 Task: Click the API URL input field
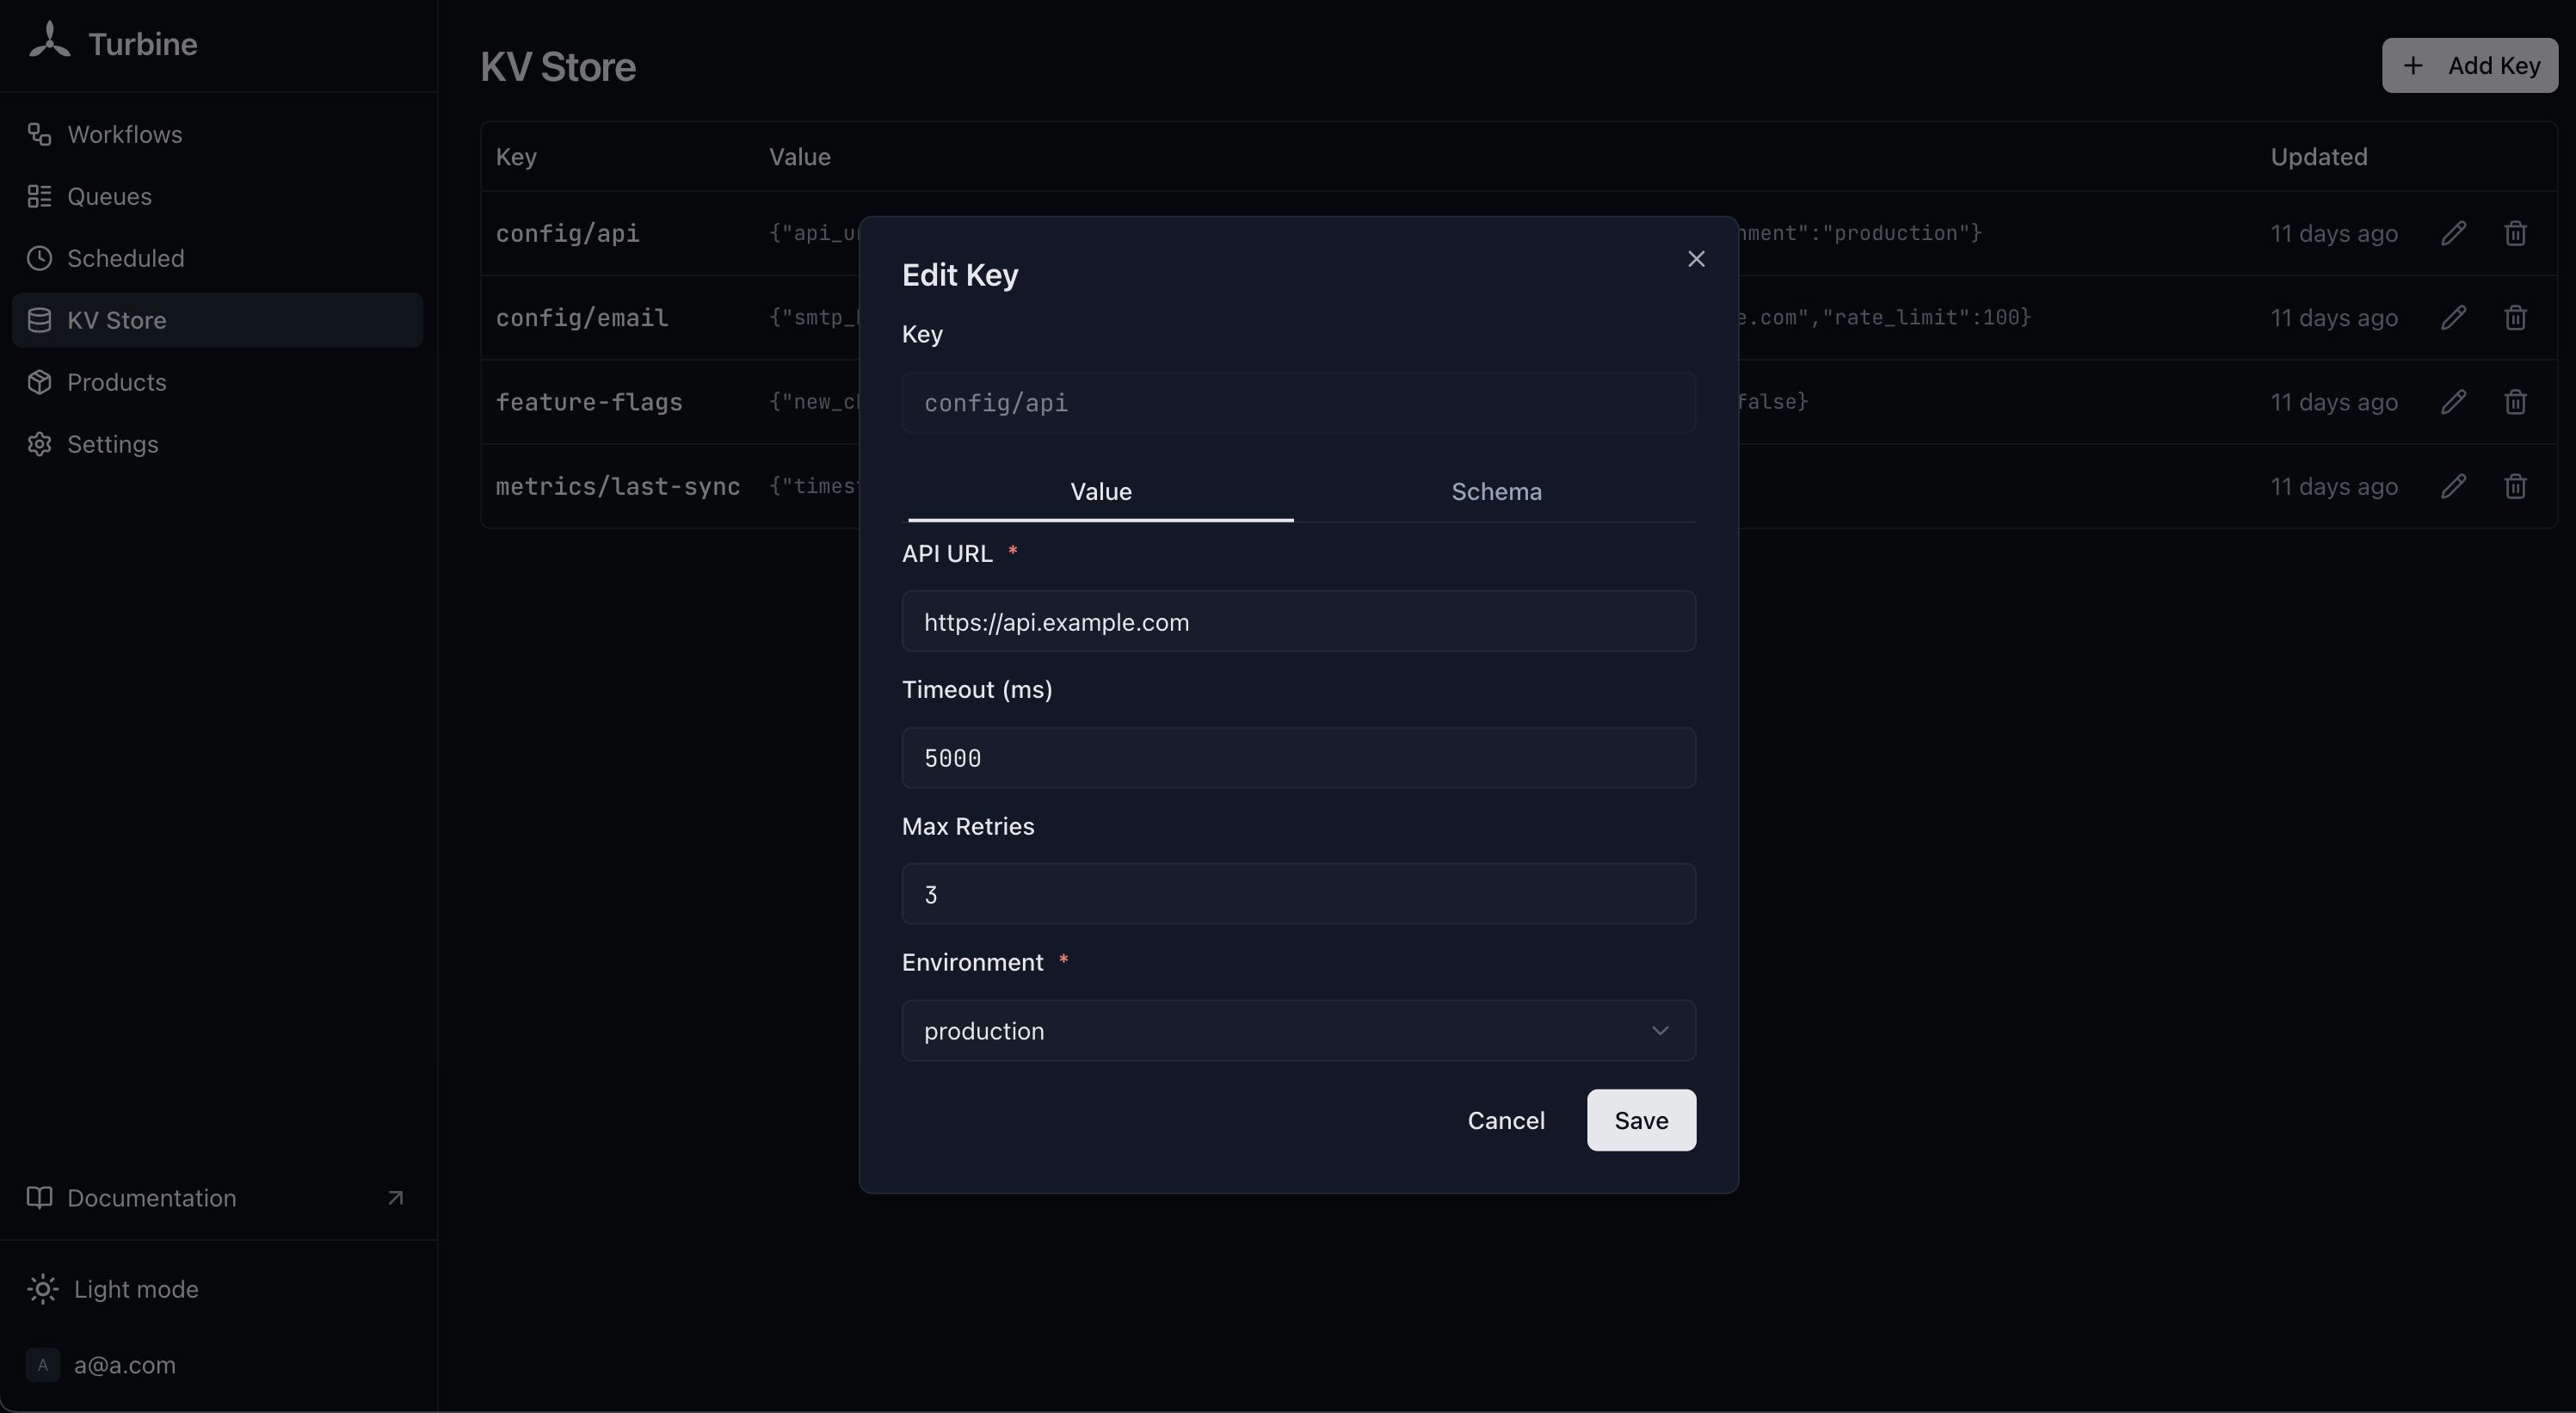(1298, 622)
